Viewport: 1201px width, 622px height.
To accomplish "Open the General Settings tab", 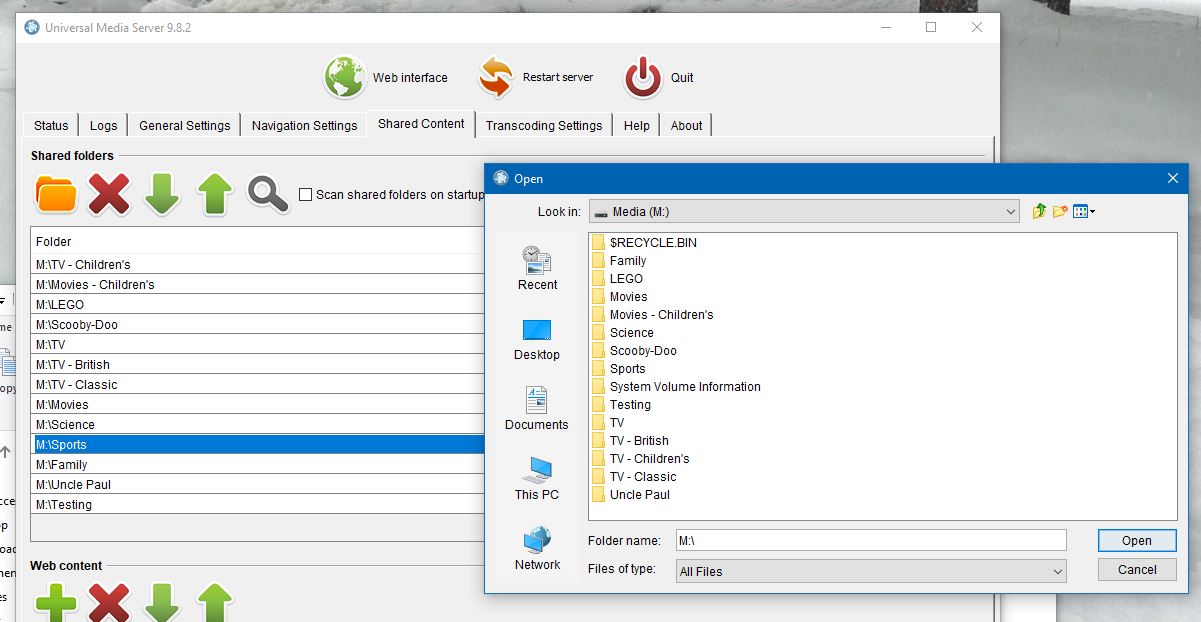I will (184, 125).
